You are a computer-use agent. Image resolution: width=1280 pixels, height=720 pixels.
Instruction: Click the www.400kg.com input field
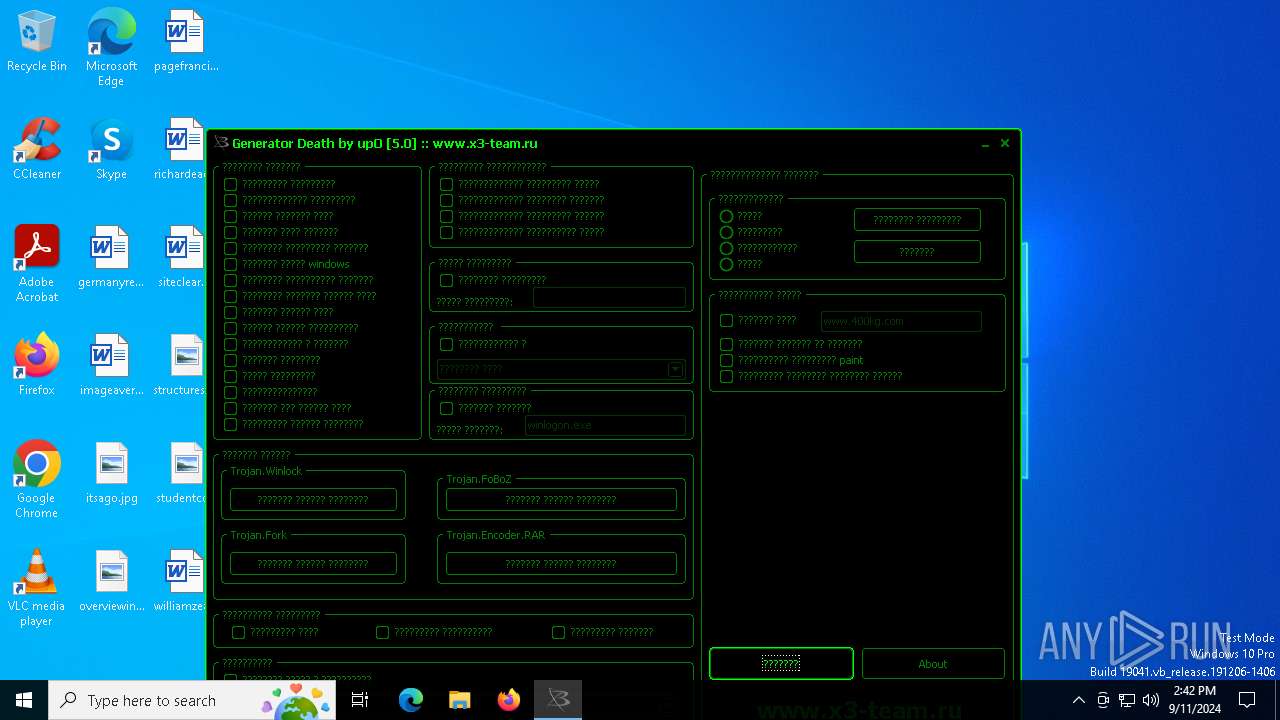(901, 321)
